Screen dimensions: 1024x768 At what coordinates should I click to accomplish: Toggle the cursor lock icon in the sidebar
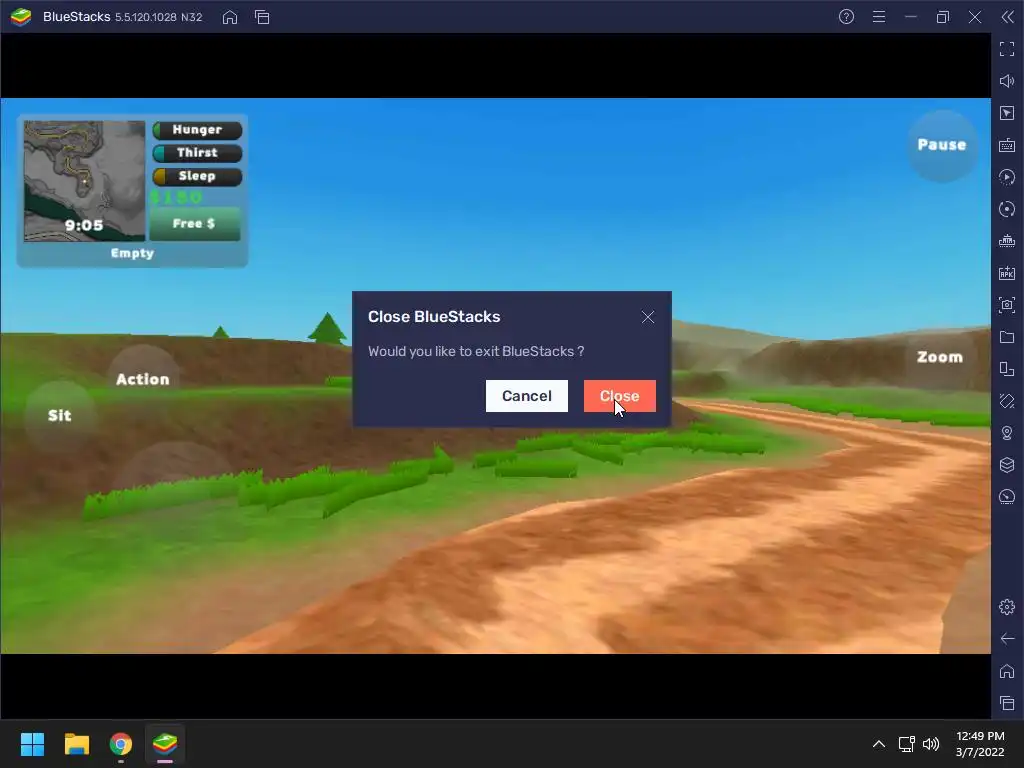click(x=1007, y=113)
